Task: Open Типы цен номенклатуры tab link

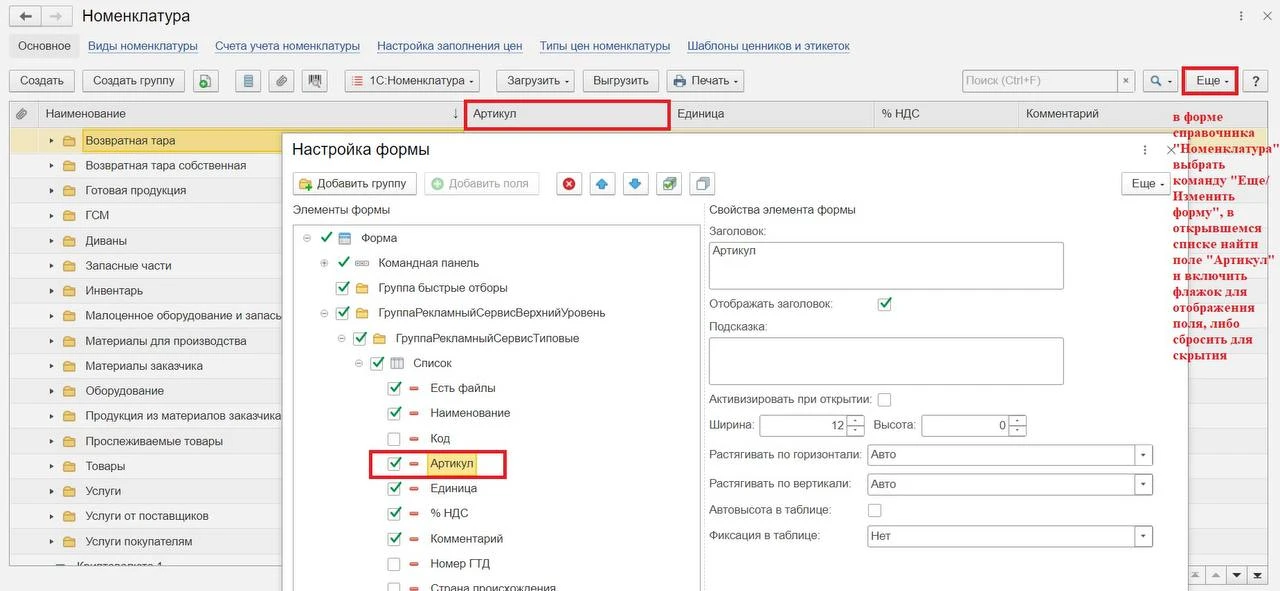Action: pyautogui.click(x=605, y=46)
